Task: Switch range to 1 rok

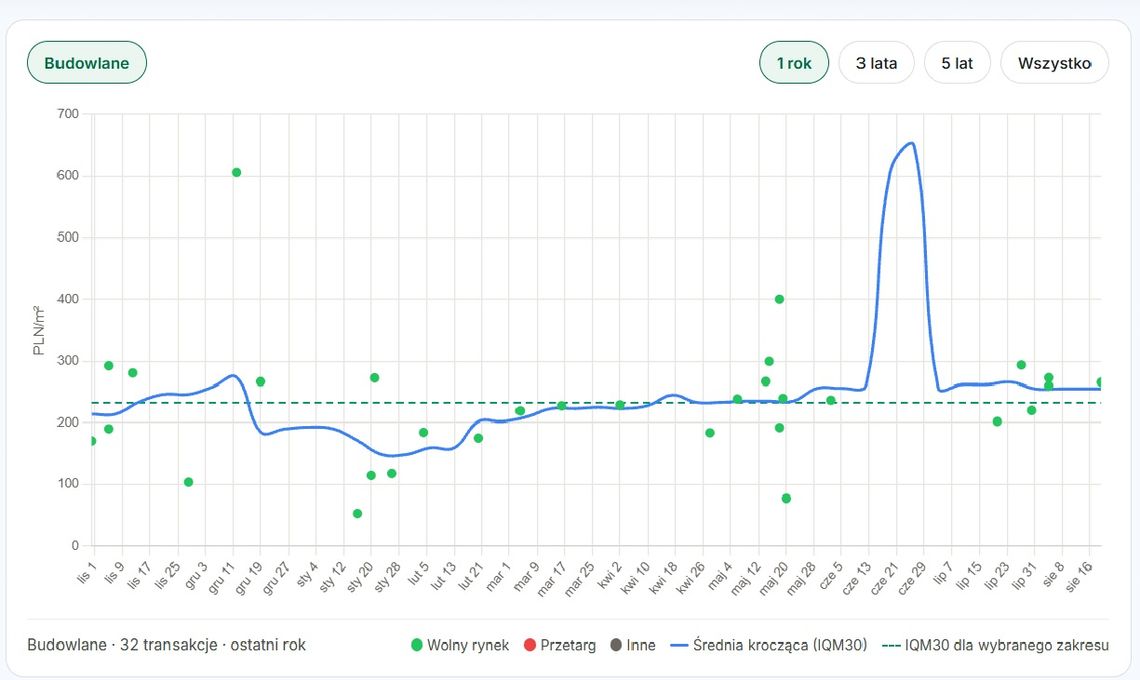Action: [794, 63]
